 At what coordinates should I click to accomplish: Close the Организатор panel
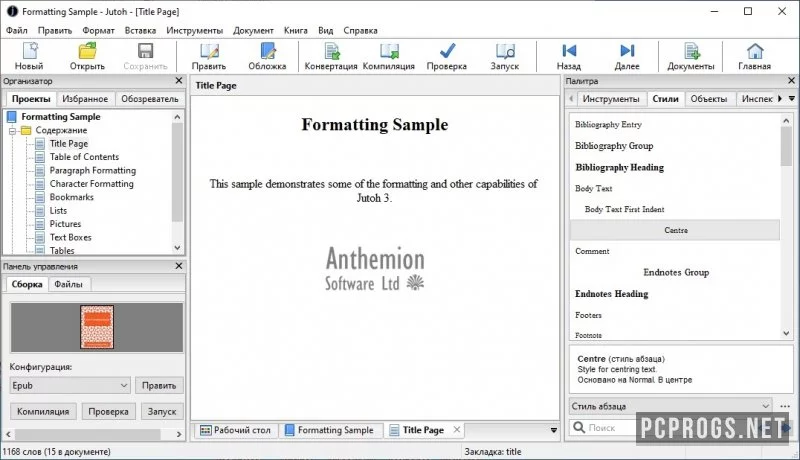[x=179, y=81]
